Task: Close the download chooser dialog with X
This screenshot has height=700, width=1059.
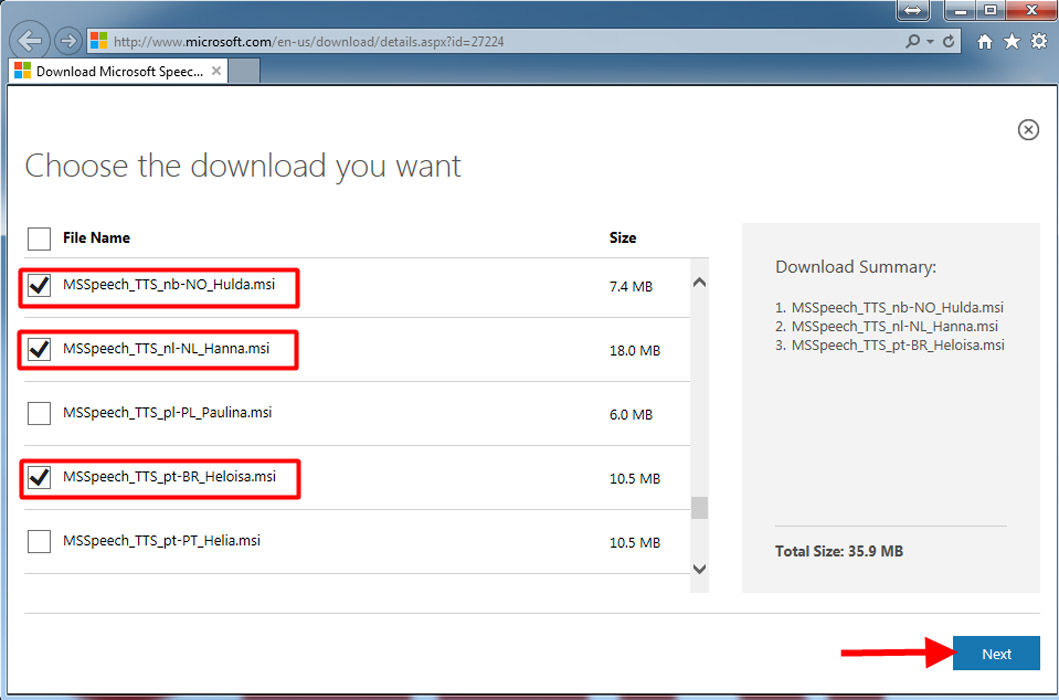Action: (1028, 130)
